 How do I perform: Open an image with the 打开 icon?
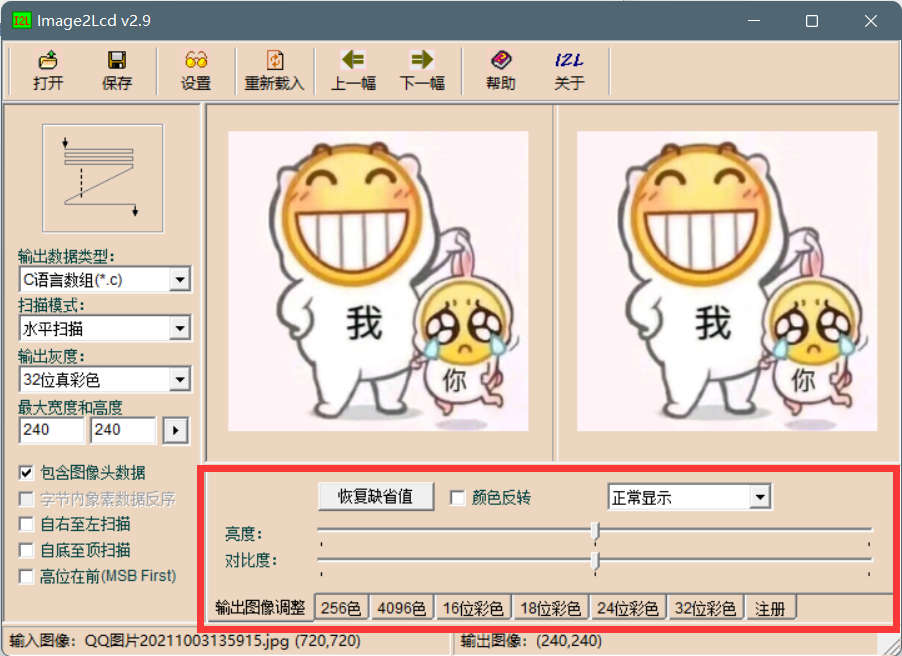(48, 70)
